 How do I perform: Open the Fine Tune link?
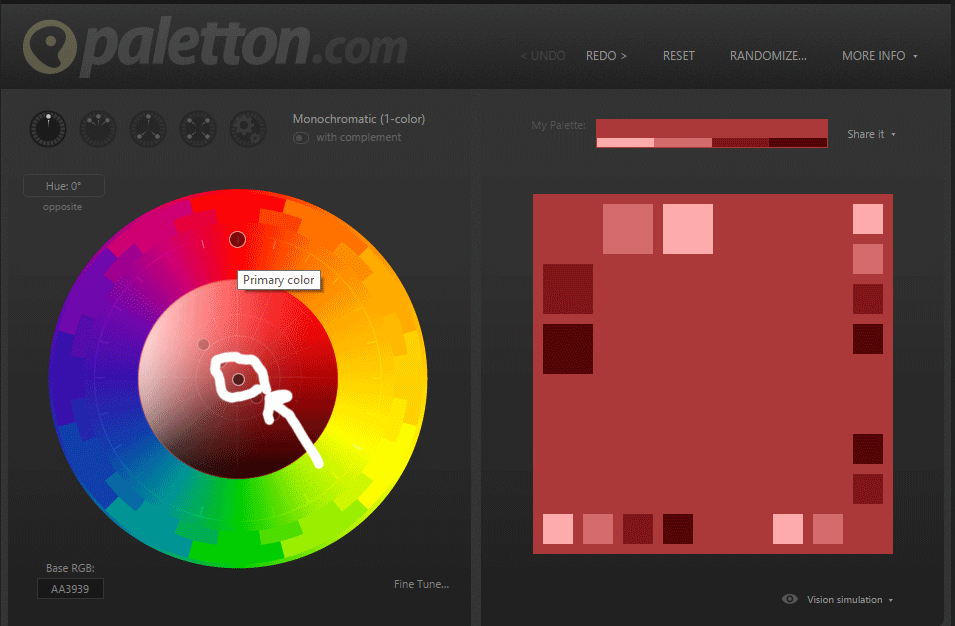pos(421,584)
